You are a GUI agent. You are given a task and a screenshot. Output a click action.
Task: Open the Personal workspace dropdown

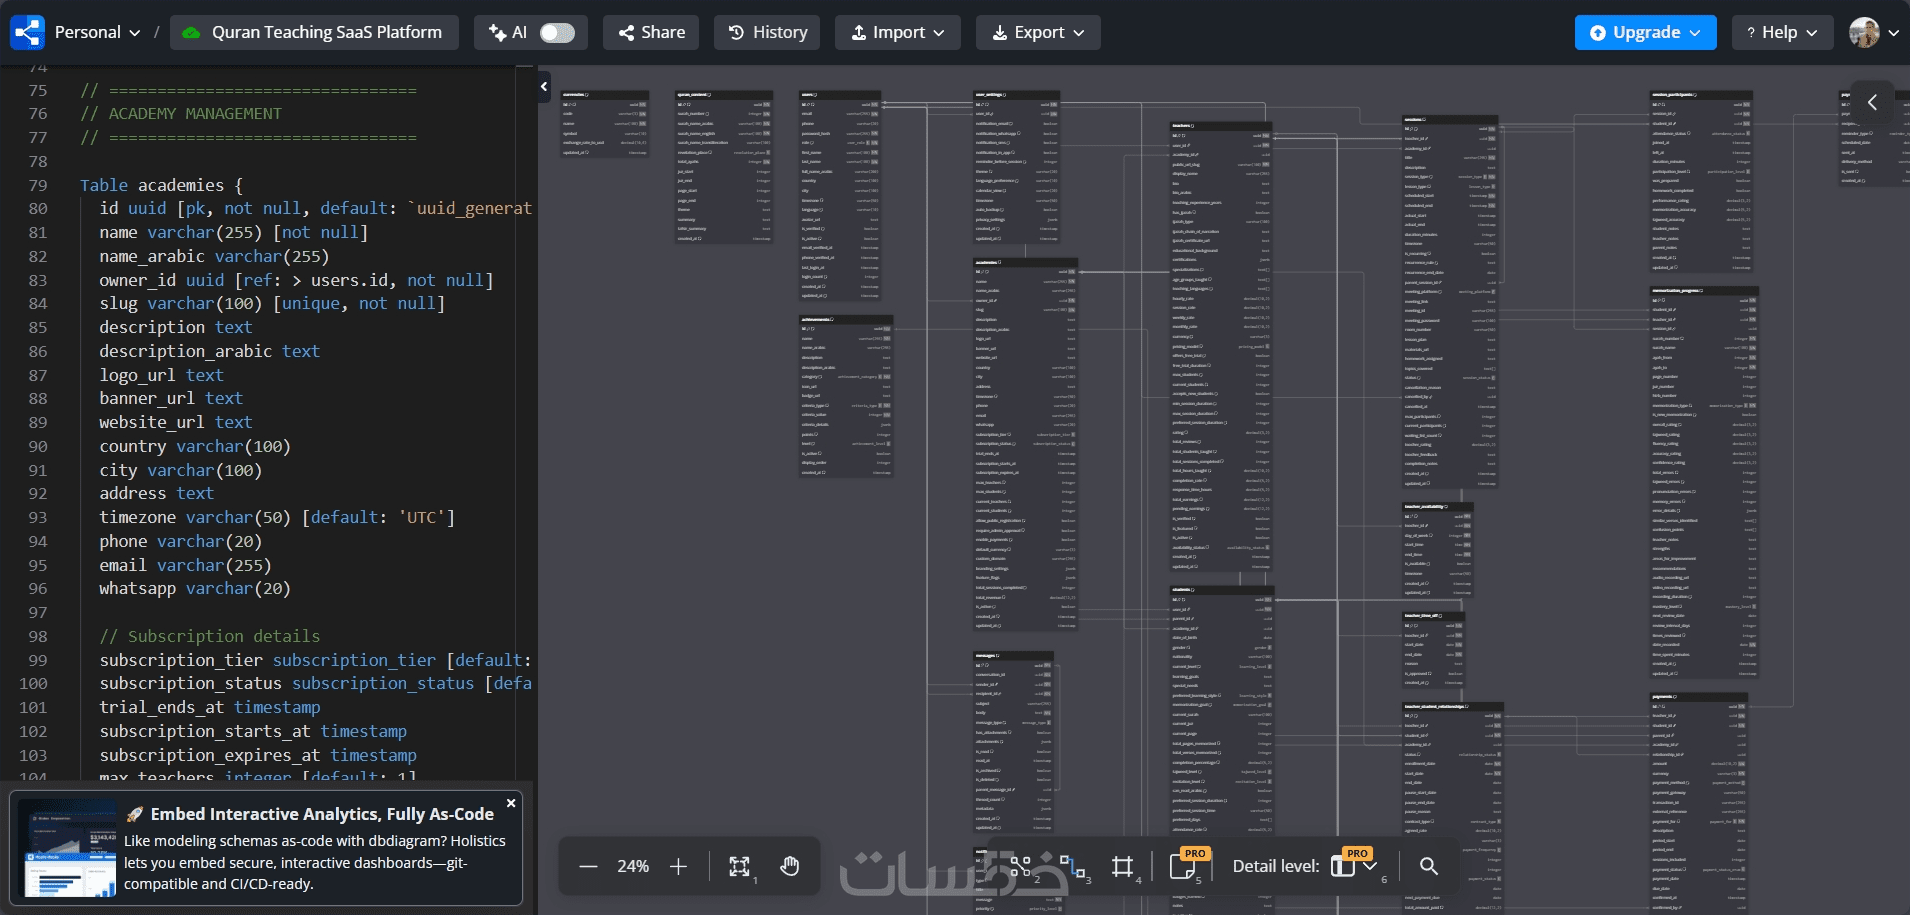click(97, 33)
